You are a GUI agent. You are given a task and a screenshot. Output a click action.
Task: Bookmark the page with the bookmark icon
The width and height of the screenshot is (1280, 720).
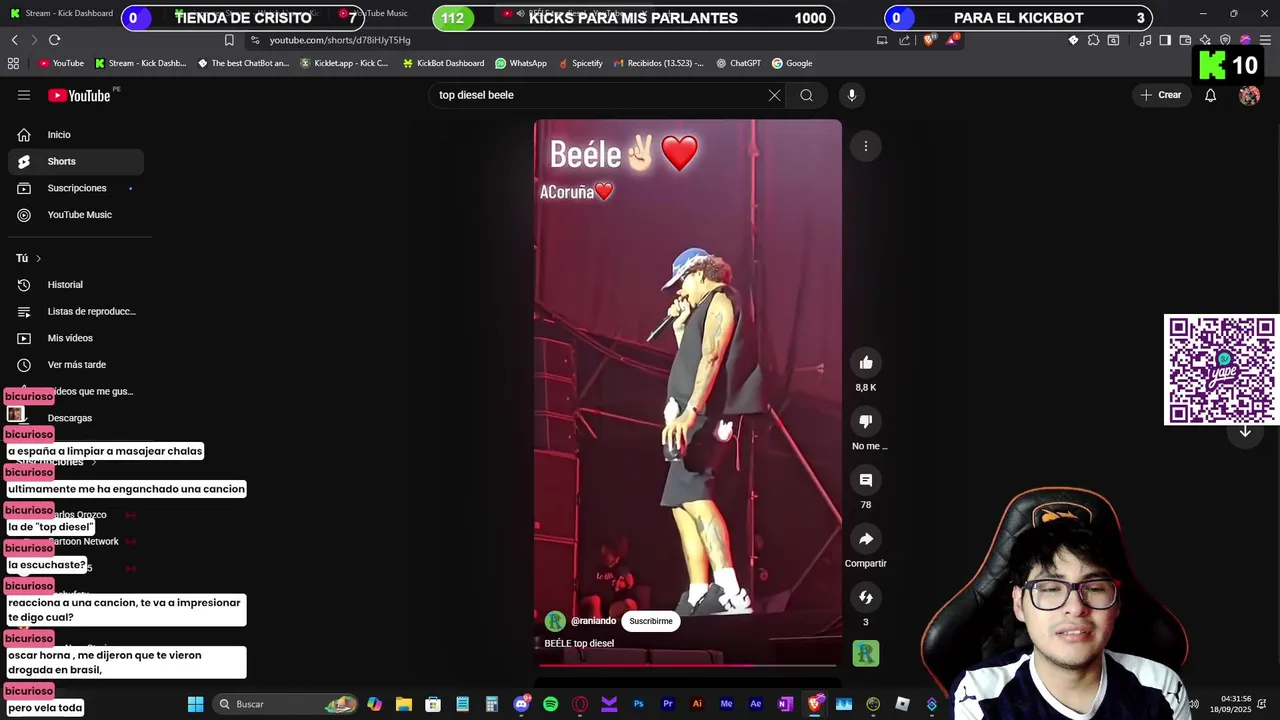[229, 40]
